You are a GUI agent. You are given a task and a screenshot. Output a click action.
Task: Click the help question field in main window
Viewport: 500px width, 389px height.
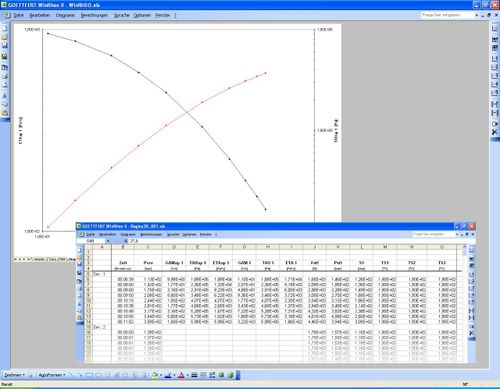click(447, 15)
